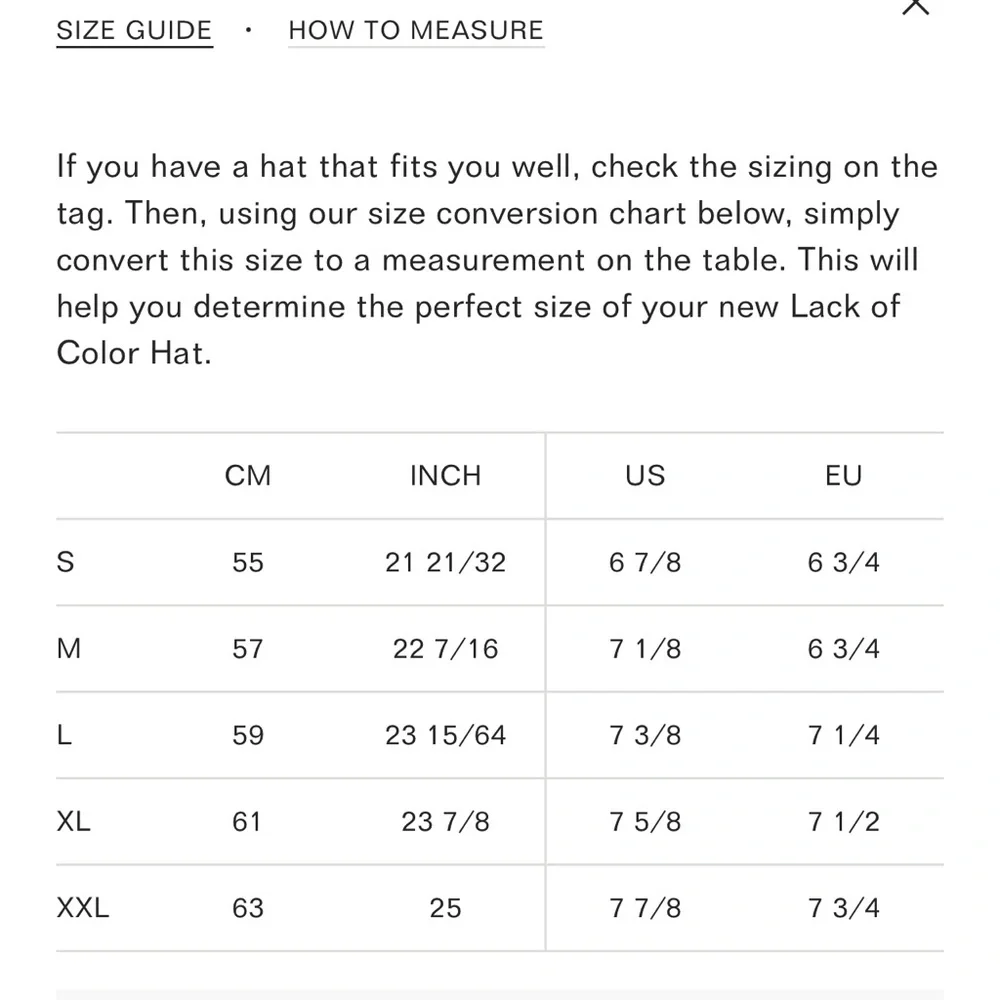Switch to the Size Guide tab

134,31
